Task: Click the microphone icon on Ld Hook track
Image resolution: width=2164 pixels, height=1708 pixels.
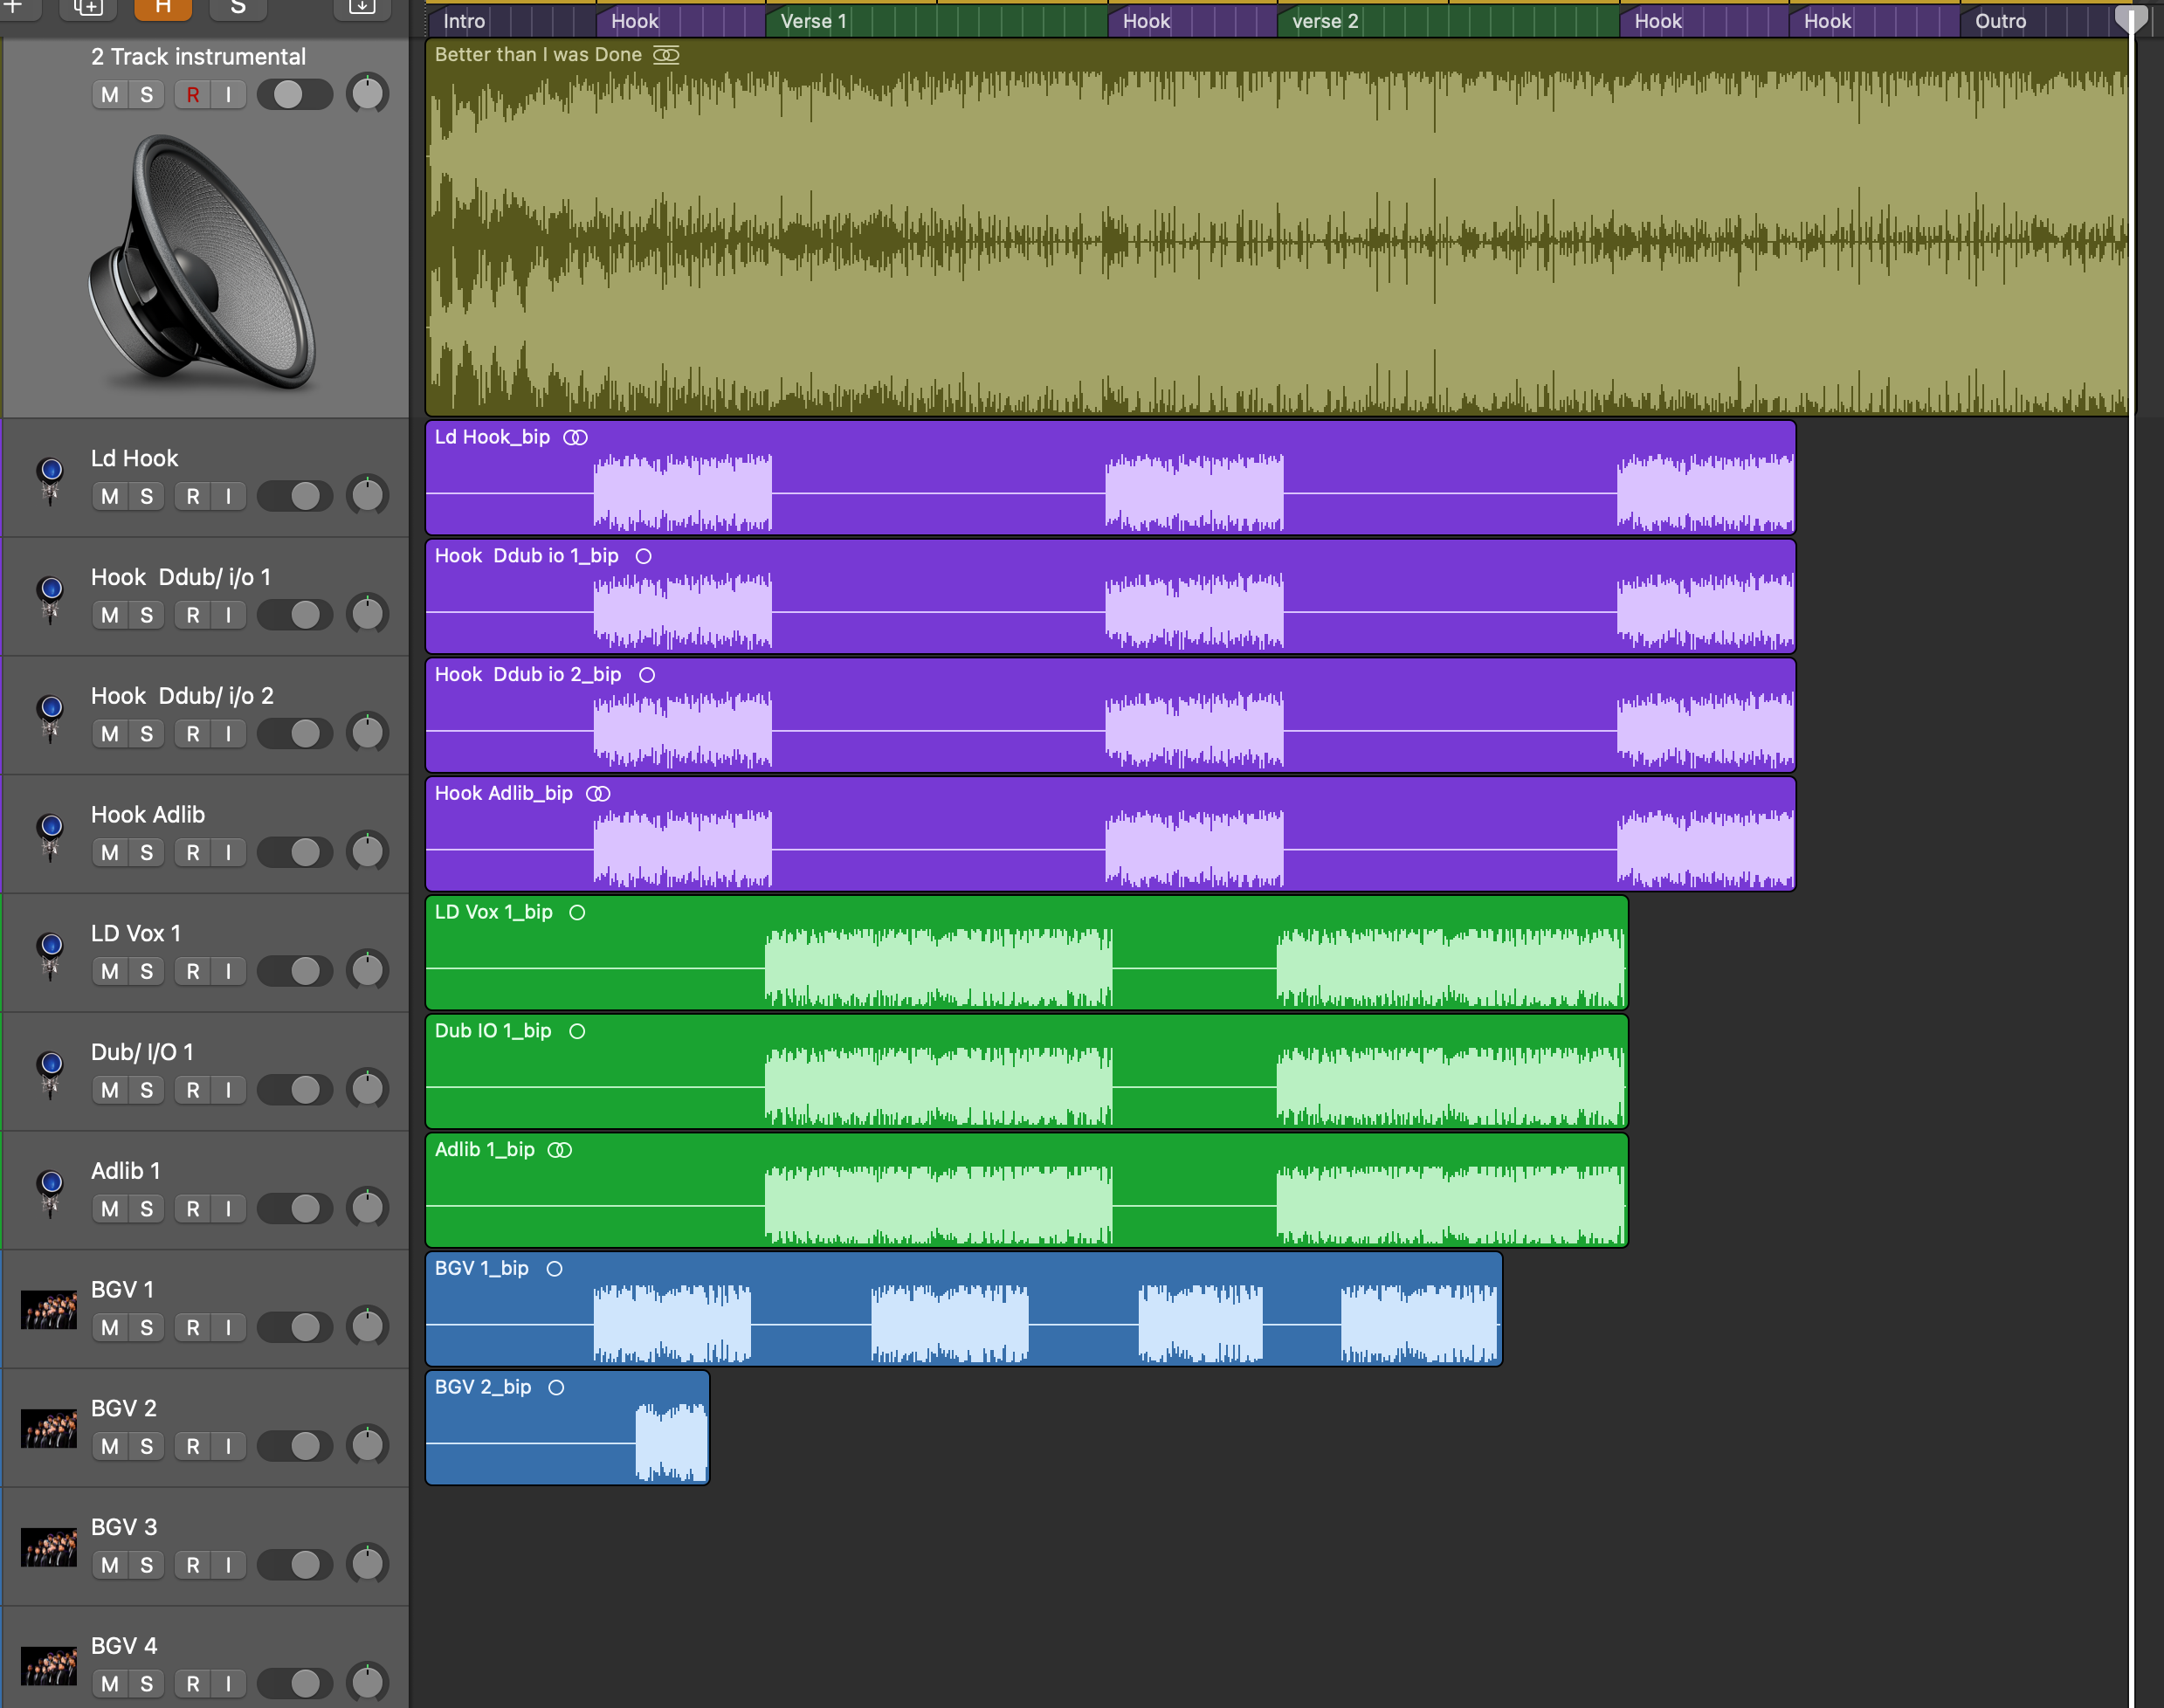Action: [50, 479]
